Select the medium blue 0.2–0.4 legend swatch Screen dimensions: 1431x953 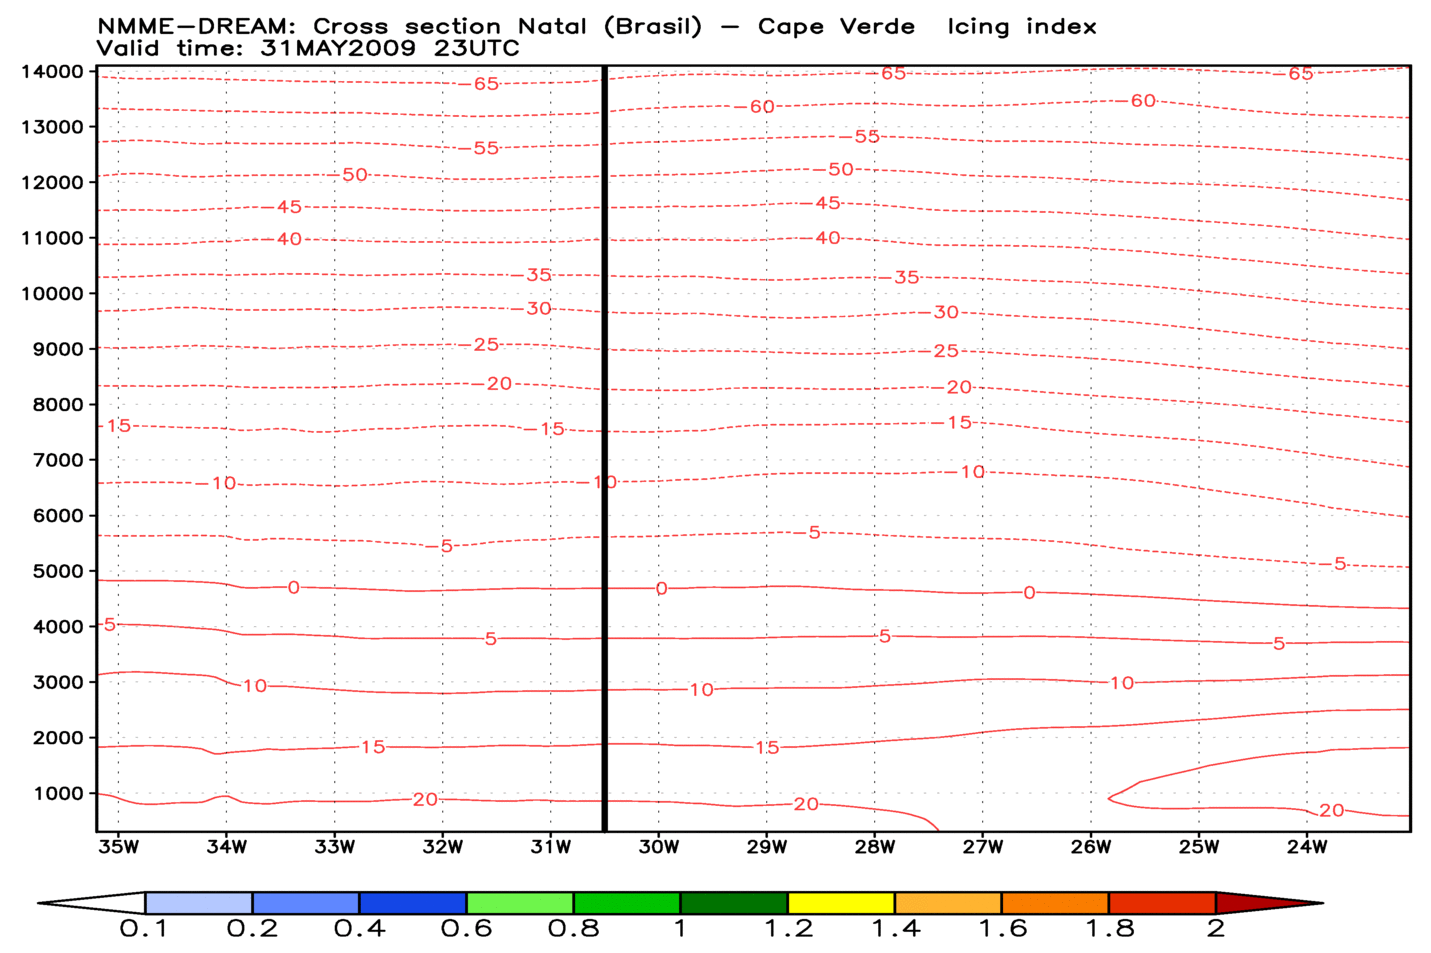pyautogui.click(x=306, y=903)
